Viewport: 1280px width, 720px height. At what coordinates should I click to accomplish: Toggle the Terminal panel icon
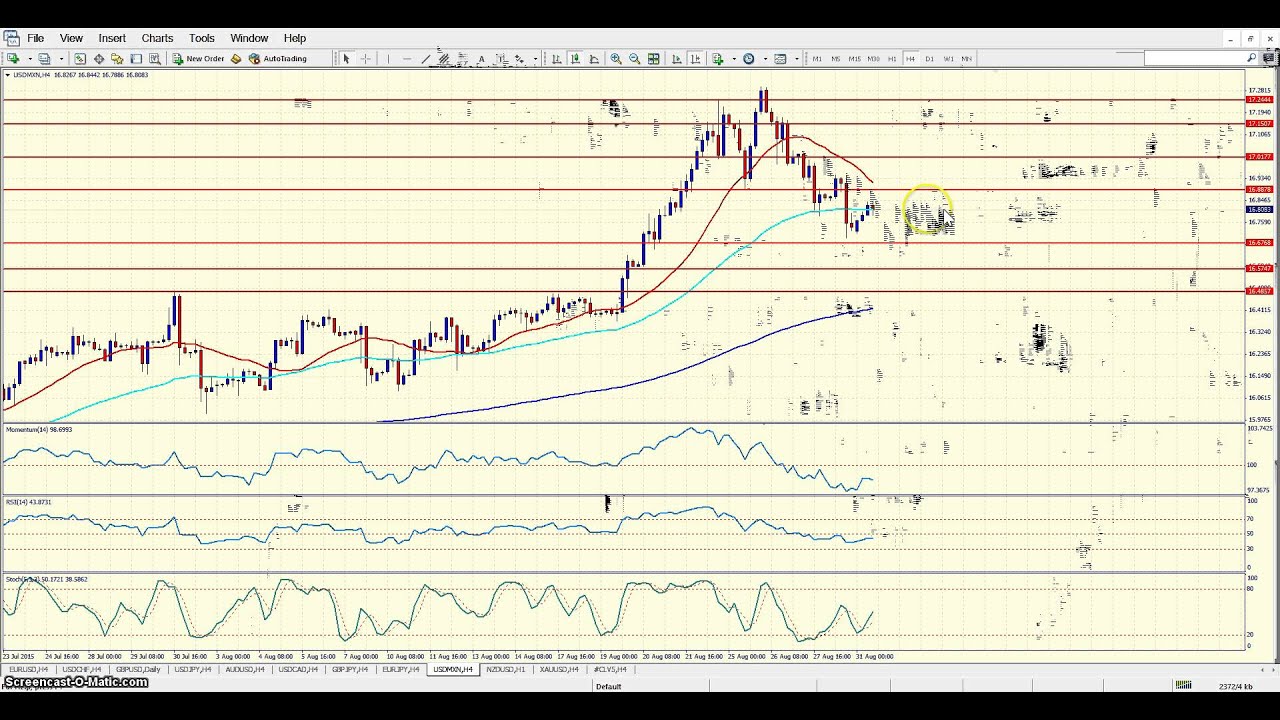136,59
